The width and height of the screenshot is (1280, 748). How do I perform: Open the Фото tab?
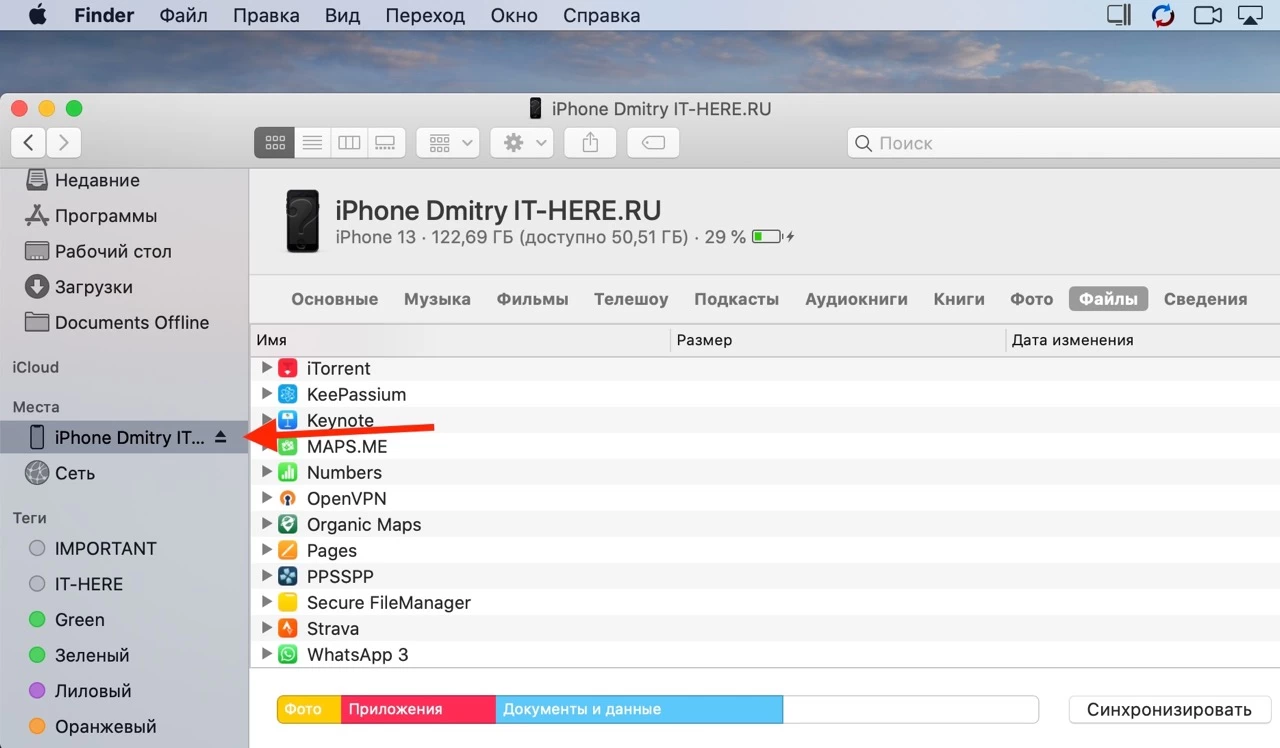coord(1031,299)
